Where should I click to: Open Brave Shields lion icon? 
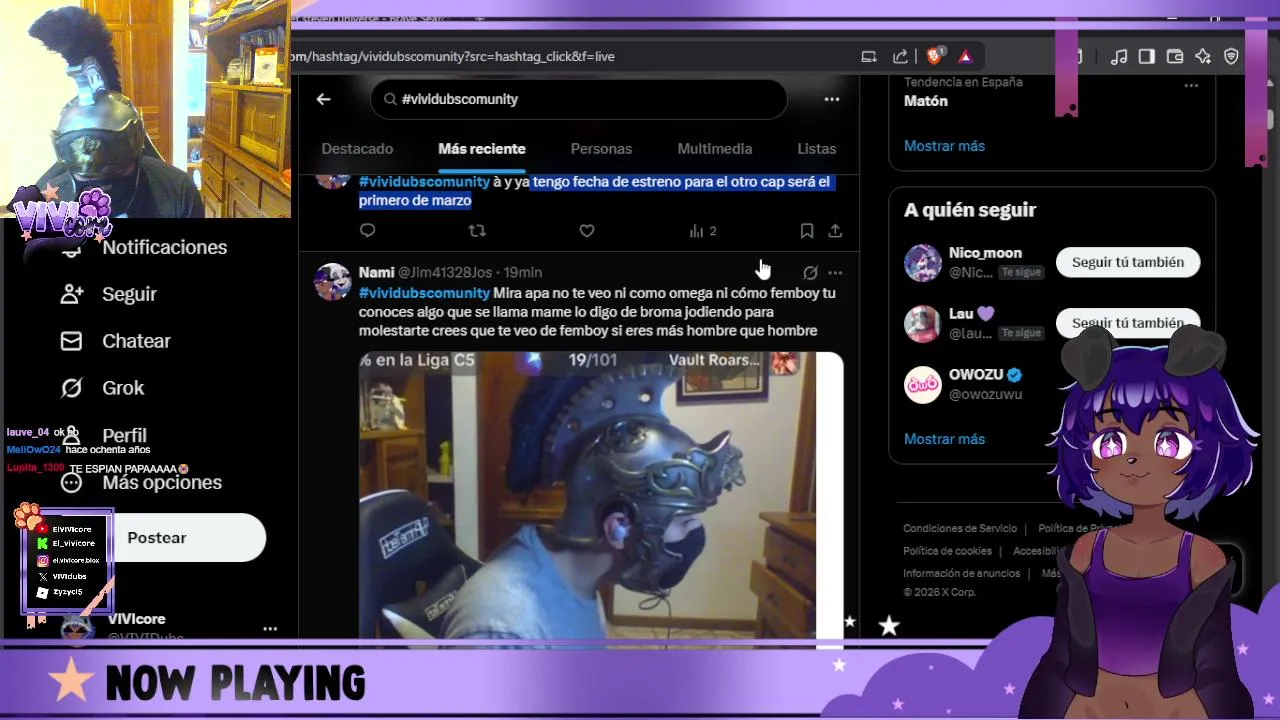934,57
